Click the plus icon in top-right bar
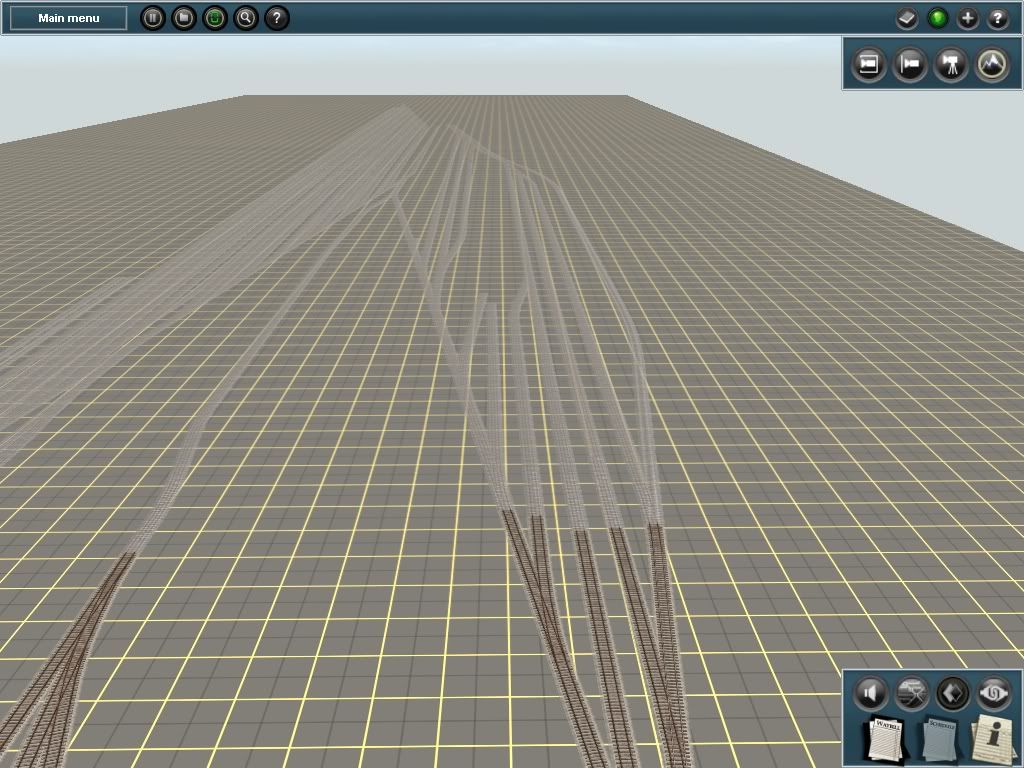1024x768 pixels. (967, 18)
